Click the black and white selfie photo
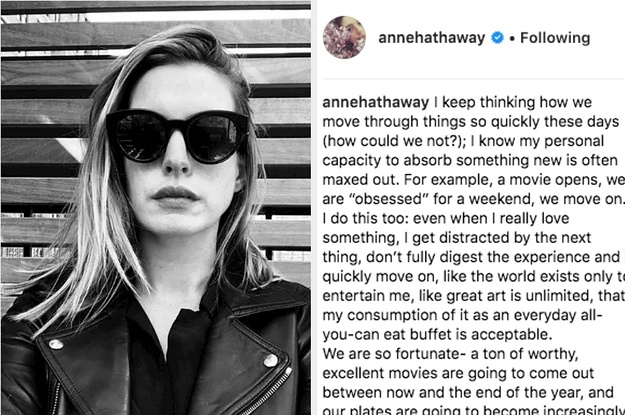625x415 pixels. pyautogui.click(x=156, y=208)
